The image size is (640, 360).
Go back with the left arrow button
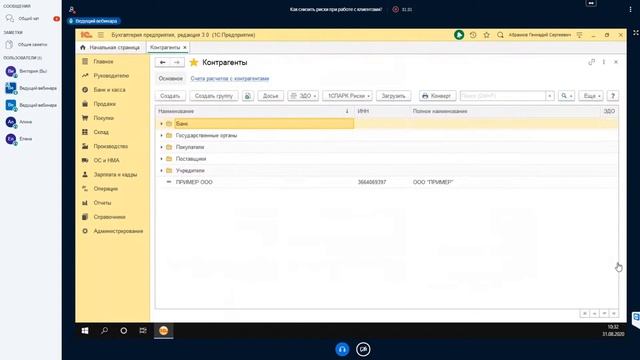click(162, 62)
